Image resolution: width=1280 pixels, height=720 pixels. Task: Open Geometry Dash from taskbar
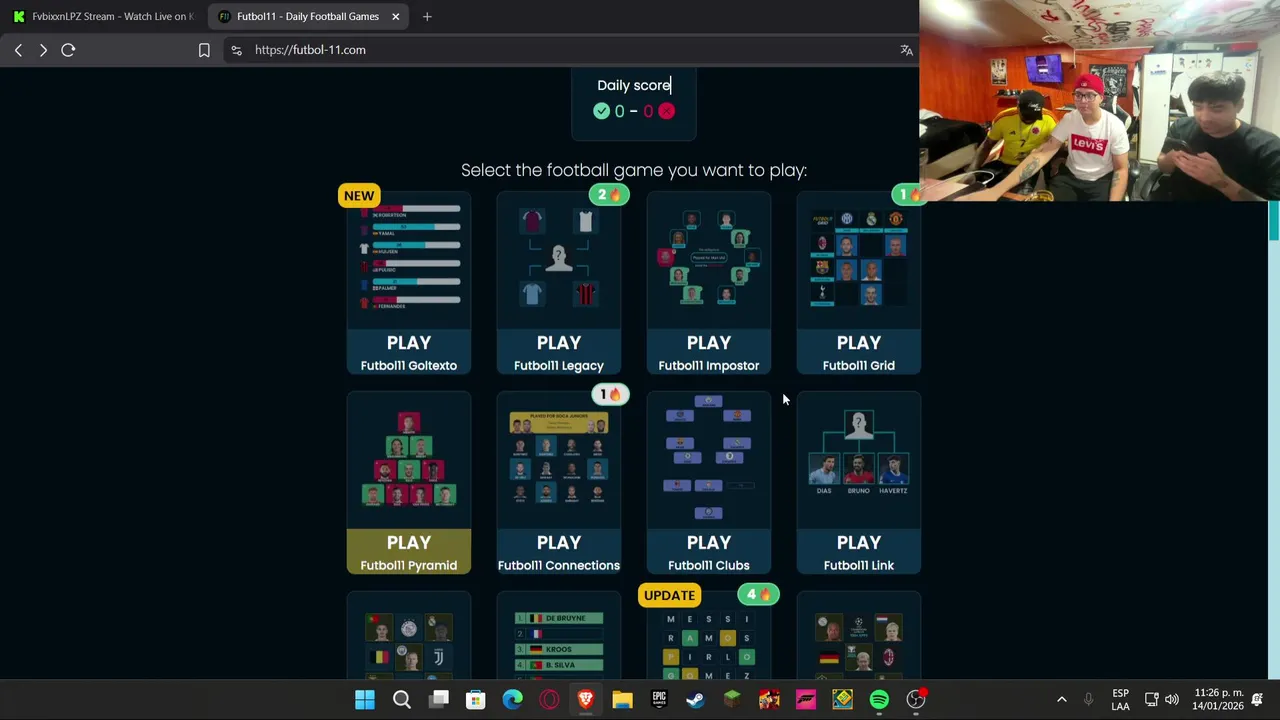843,699
